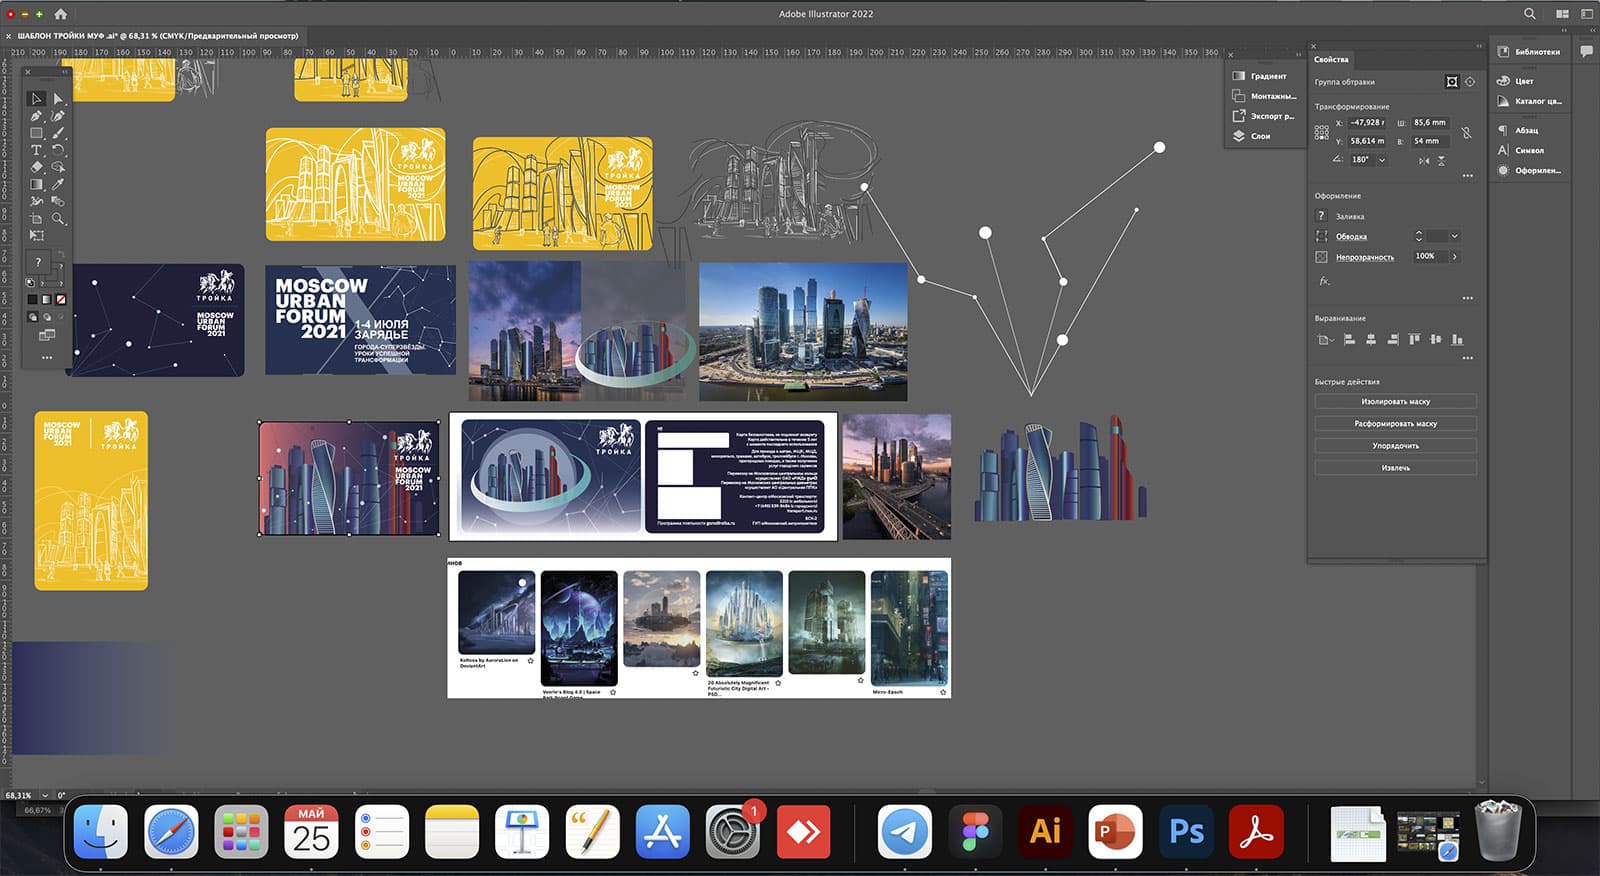Click the flip horizontal icon in Transform

click(x=1424, y=160)
